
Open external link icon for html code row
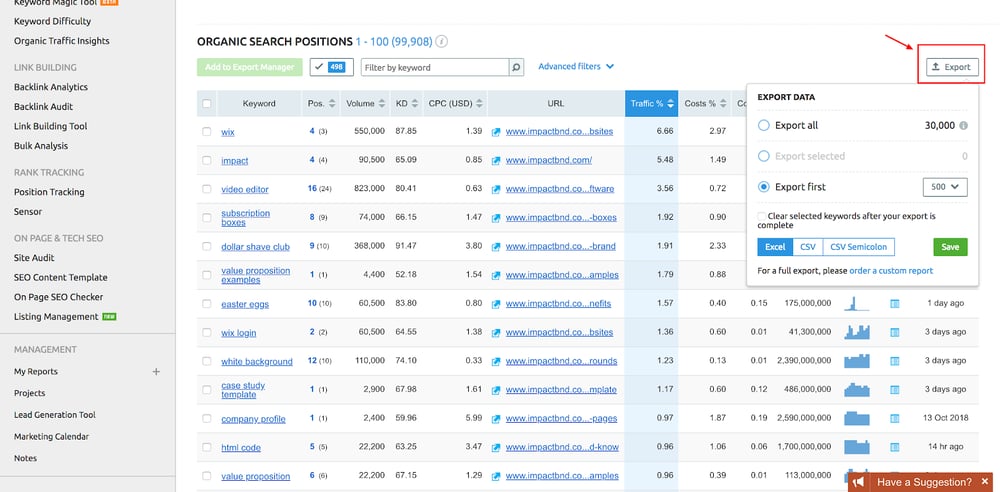coord(496,447)
